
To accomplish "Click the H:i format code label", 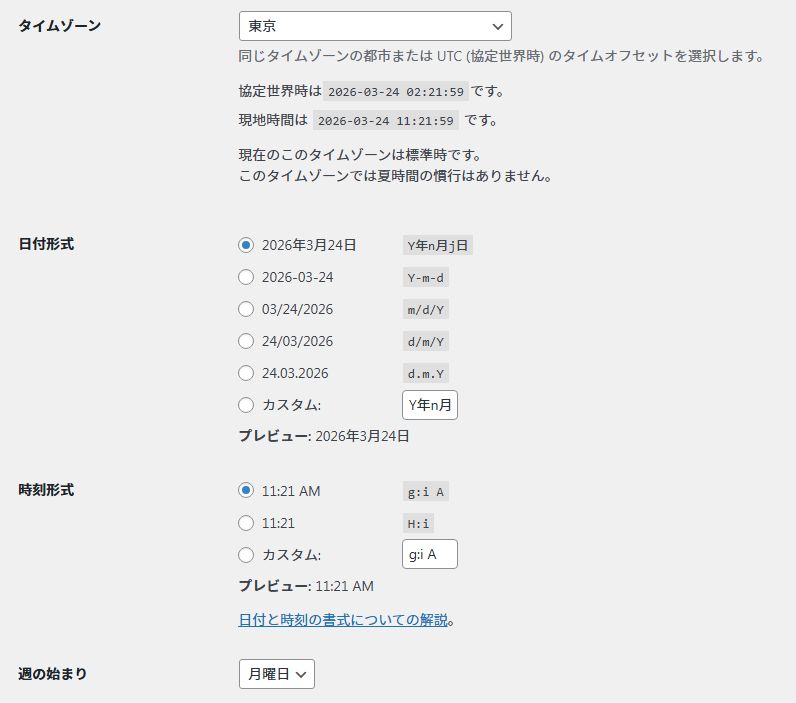I will click(x=418, y=523).
